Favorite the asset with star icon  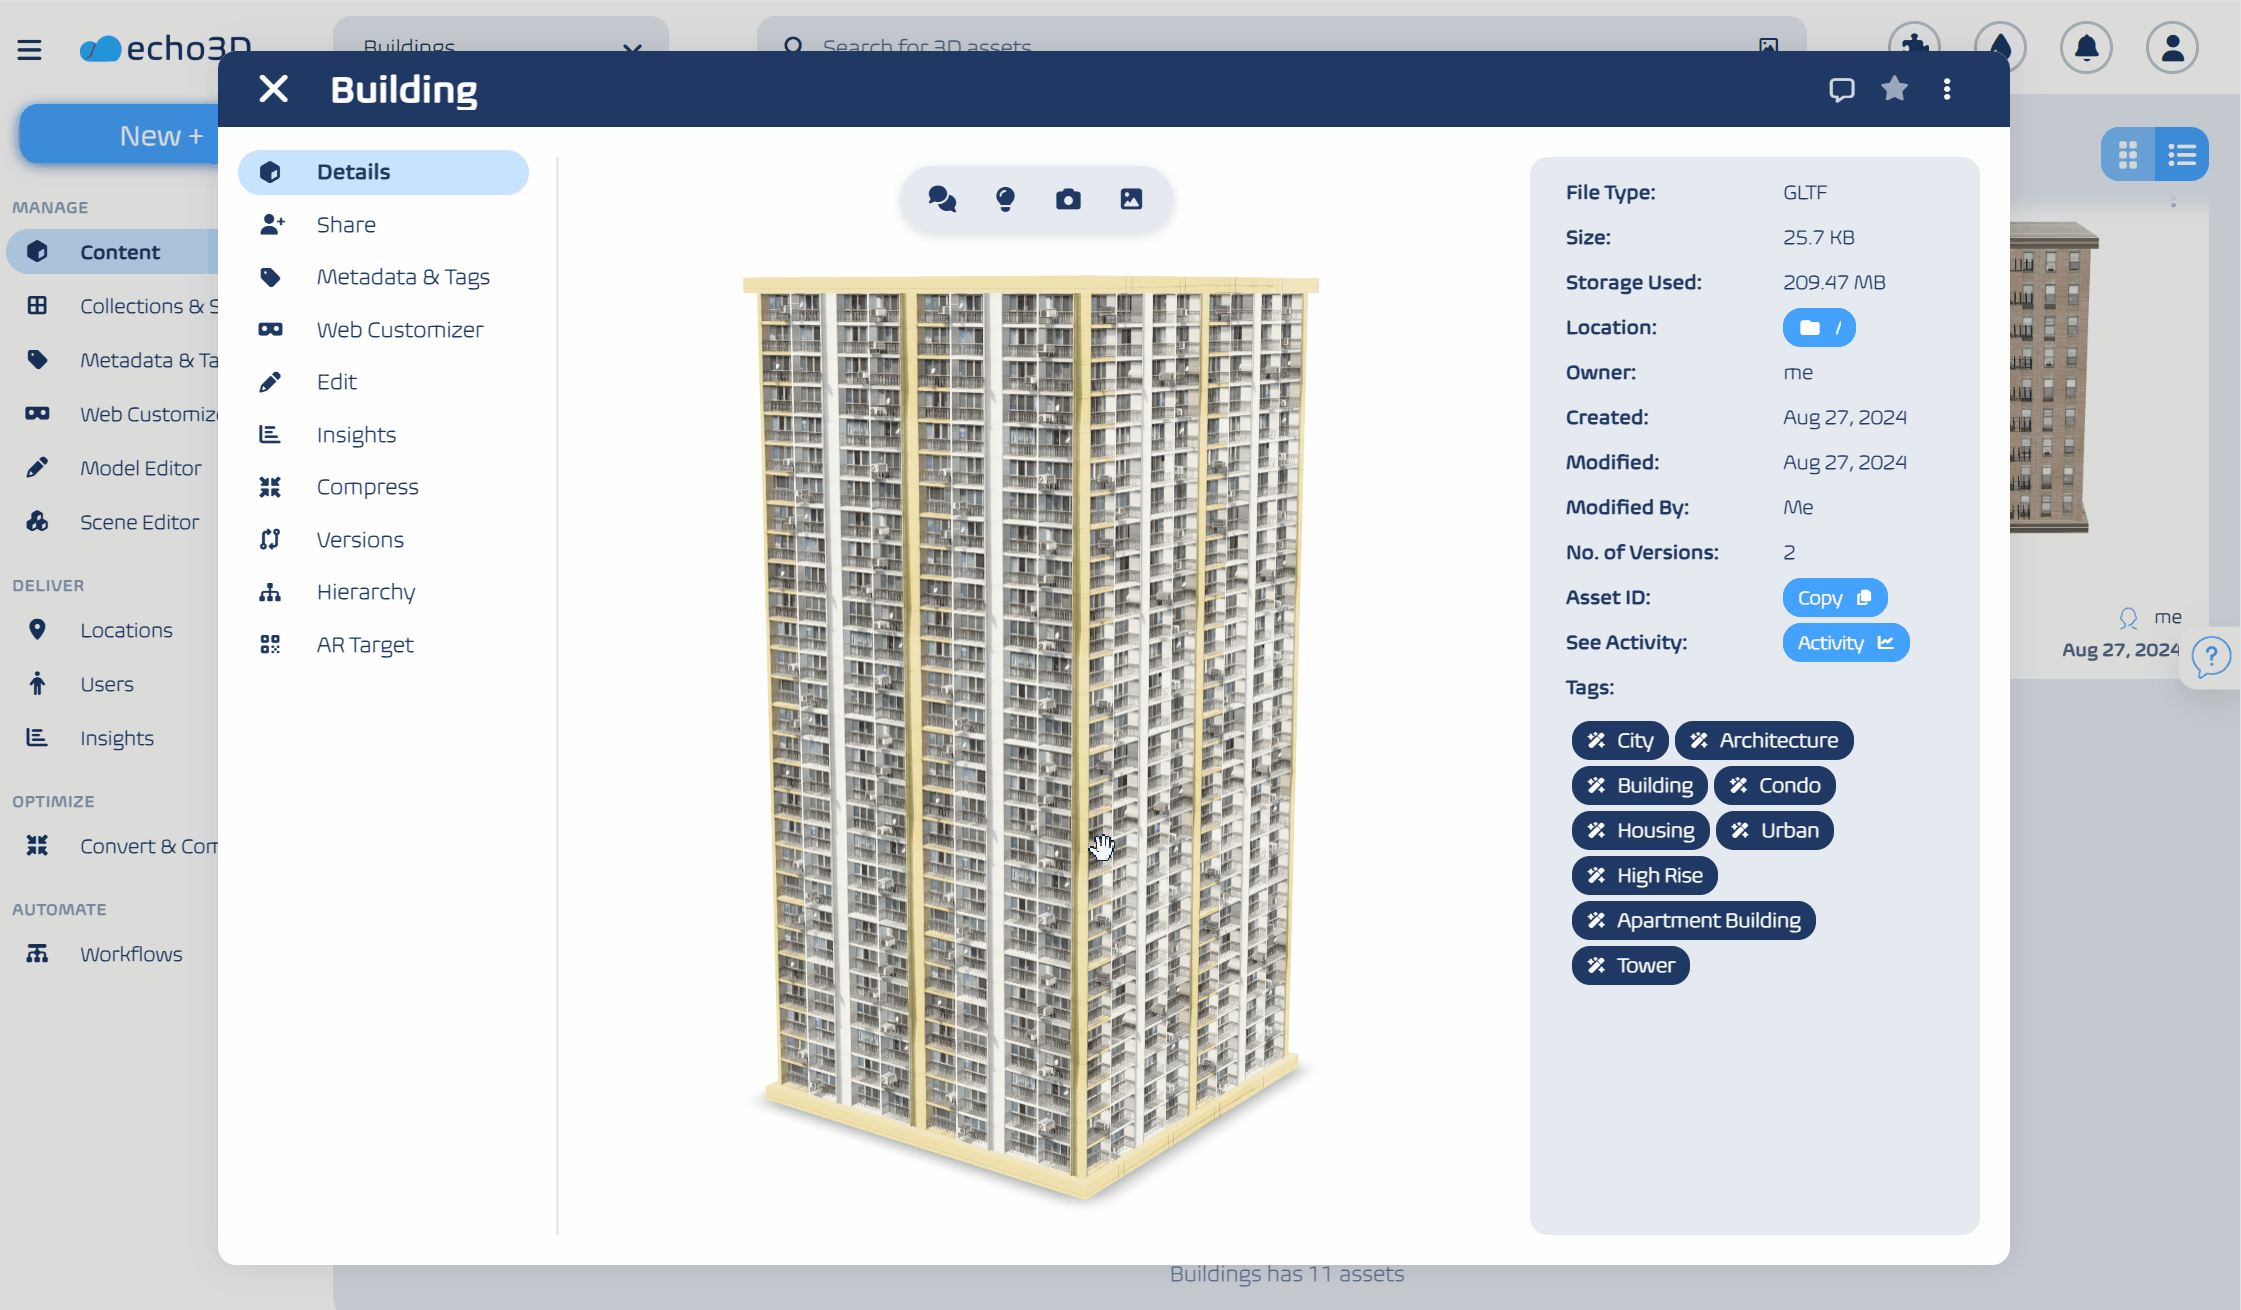[1894, 89]
